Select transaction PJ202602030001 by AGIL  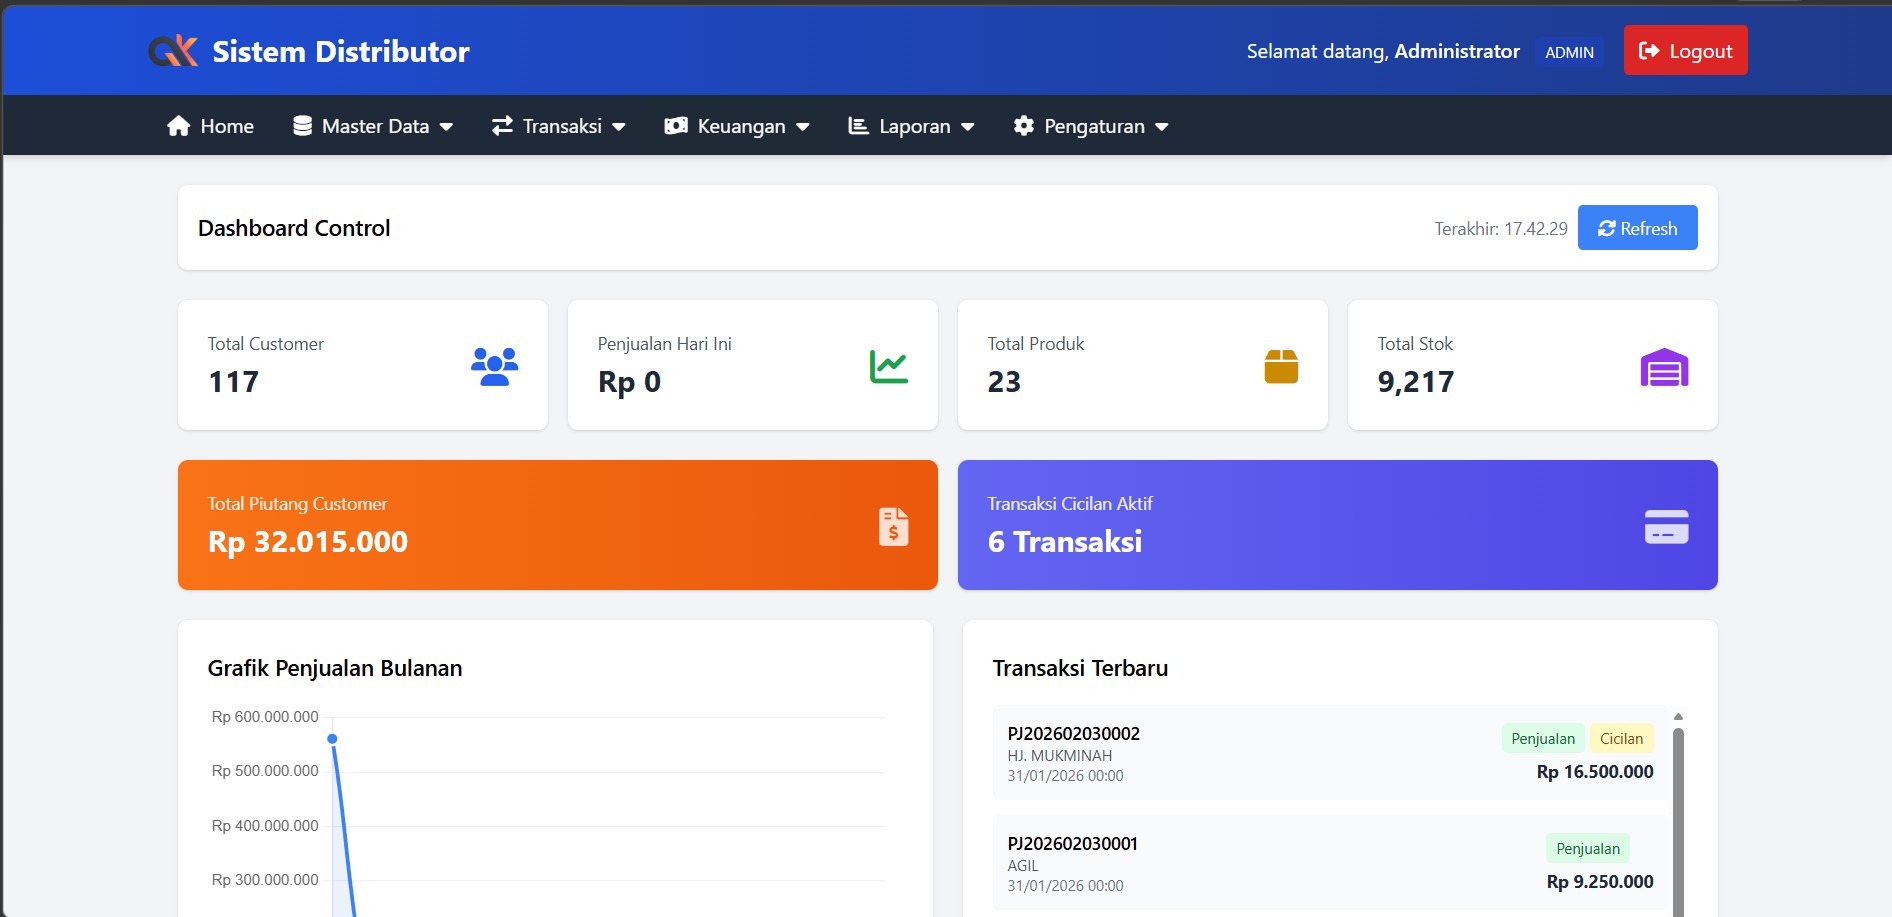point(1072,844)
